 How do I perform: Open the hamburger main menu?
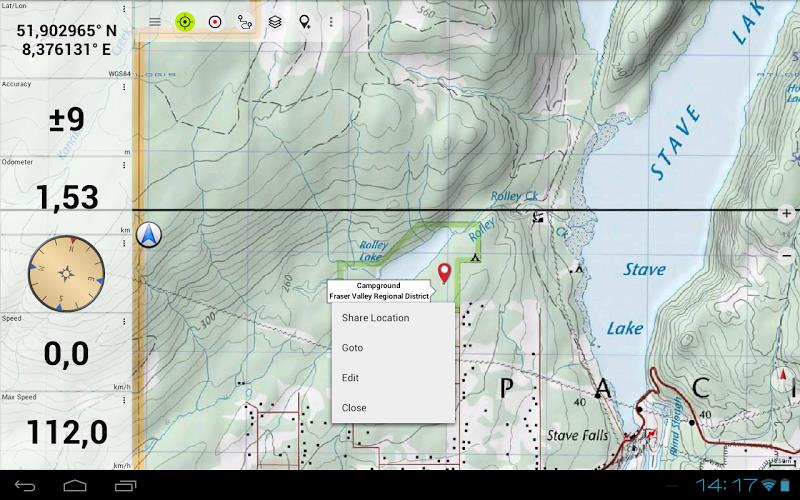click(x=154, y=21)
